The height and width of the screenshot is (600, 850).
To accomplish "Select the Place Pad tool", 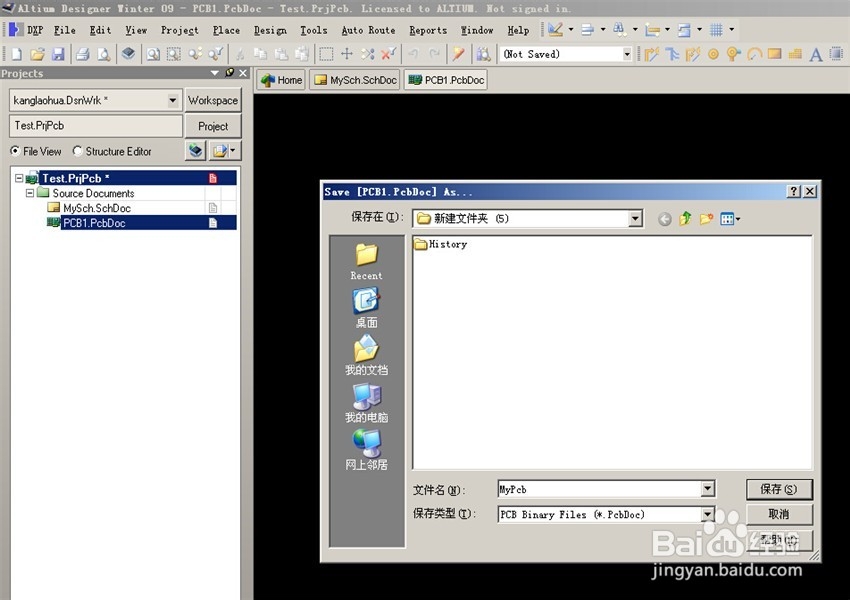I will [x=713, y=54].
